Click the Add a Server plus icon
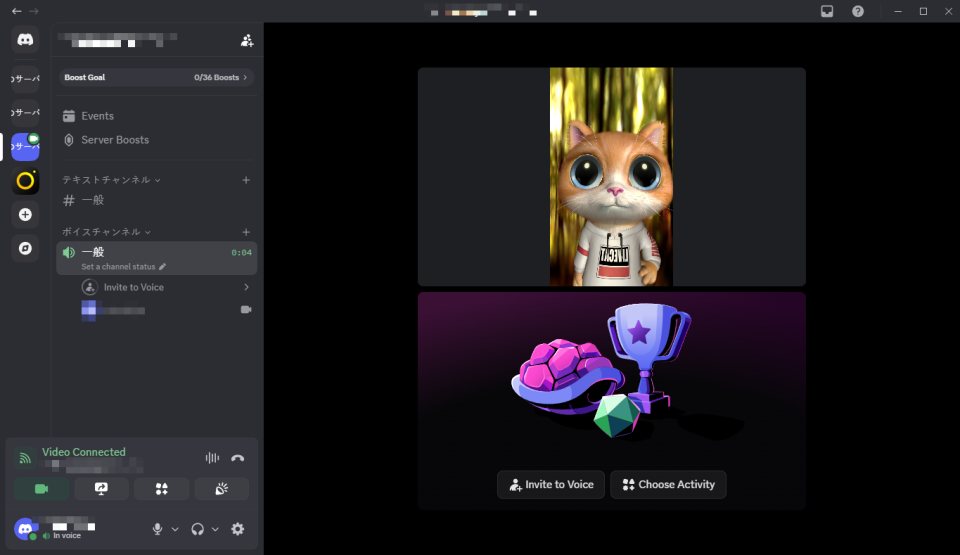The height and width of the screenshot is (555, 960). coord(25,214)
